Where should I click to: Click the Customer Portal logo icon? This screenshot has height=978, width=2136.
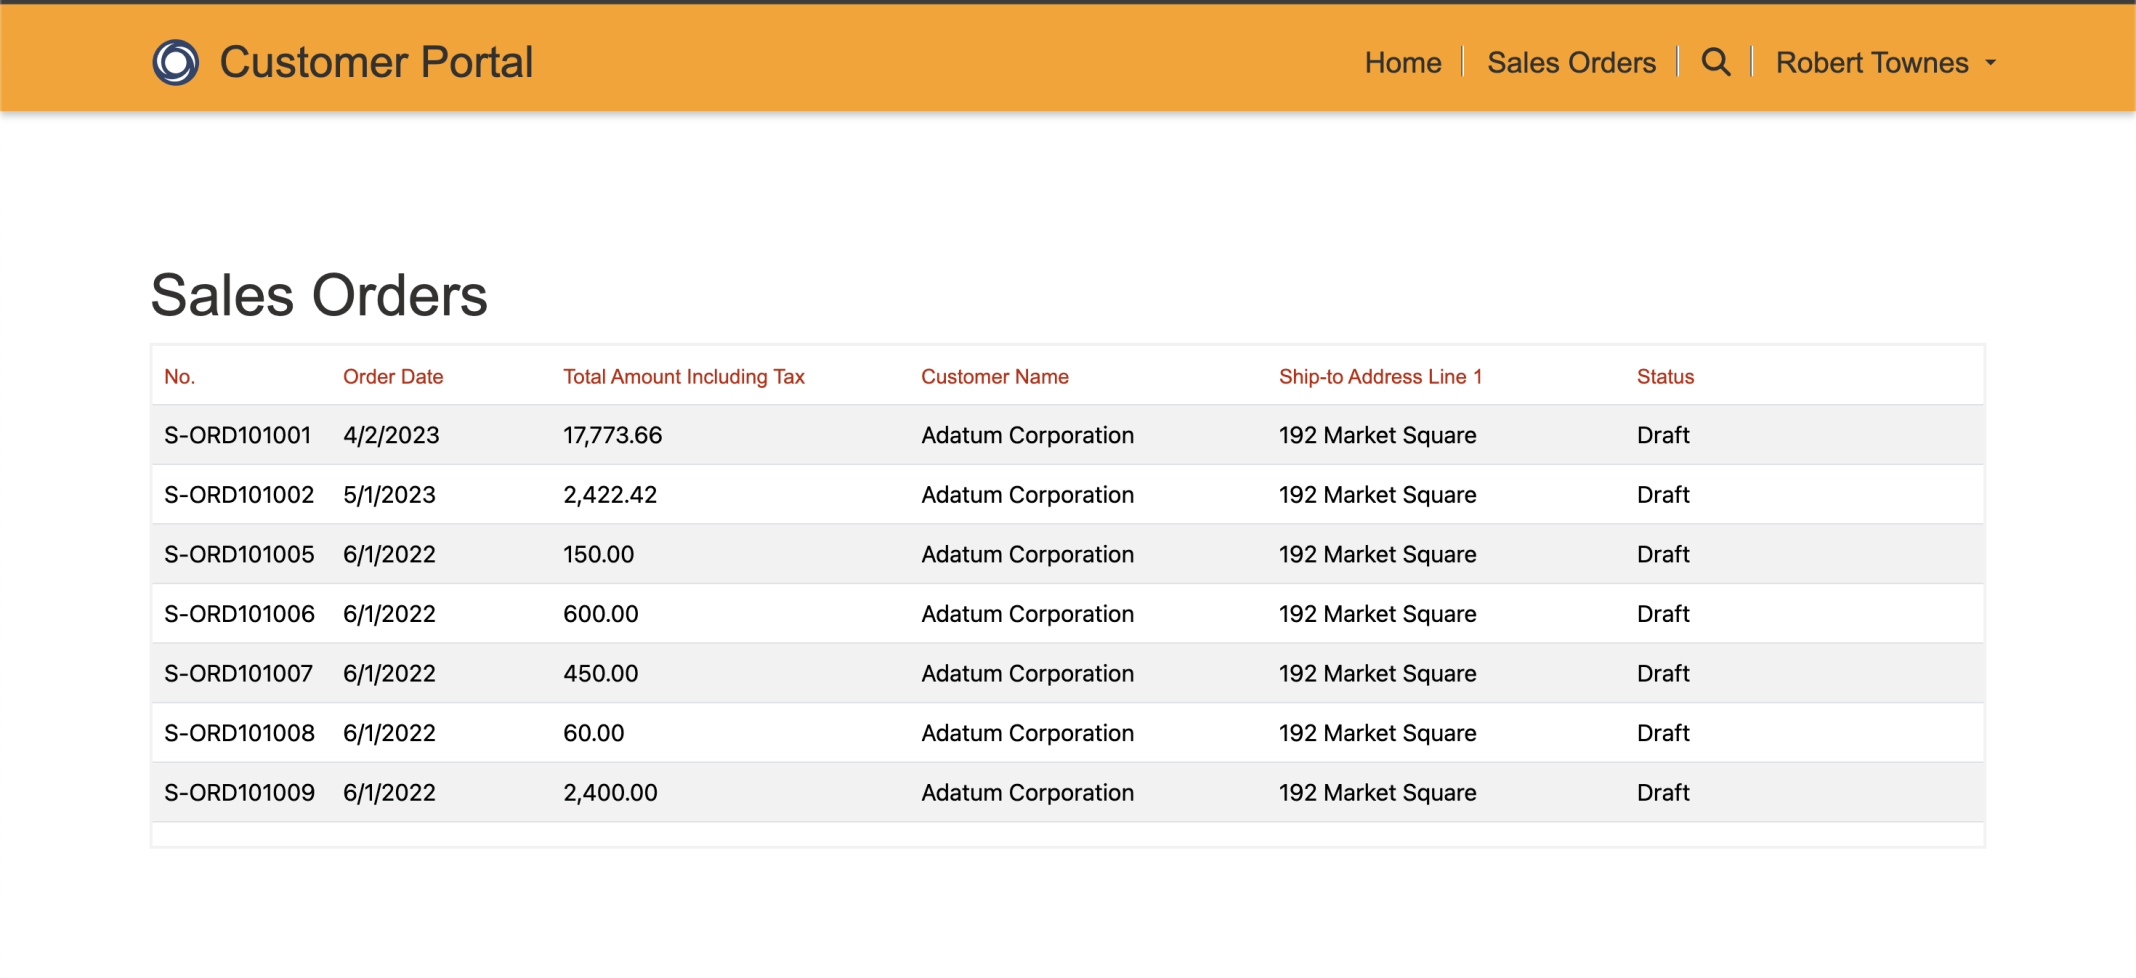coord(176,62)
